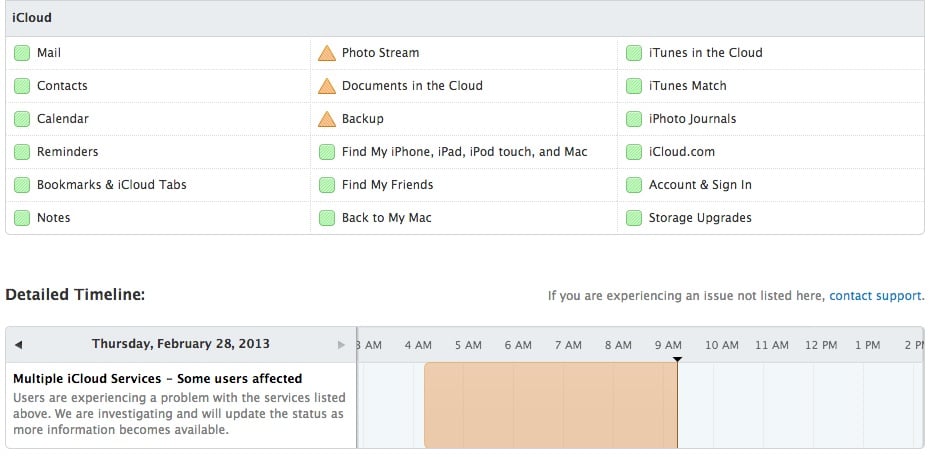Viewport: 933px width, 457px height.
Task: Select the Bookmarks & iCloud Tabs label
Action: [x=112, y=185]
